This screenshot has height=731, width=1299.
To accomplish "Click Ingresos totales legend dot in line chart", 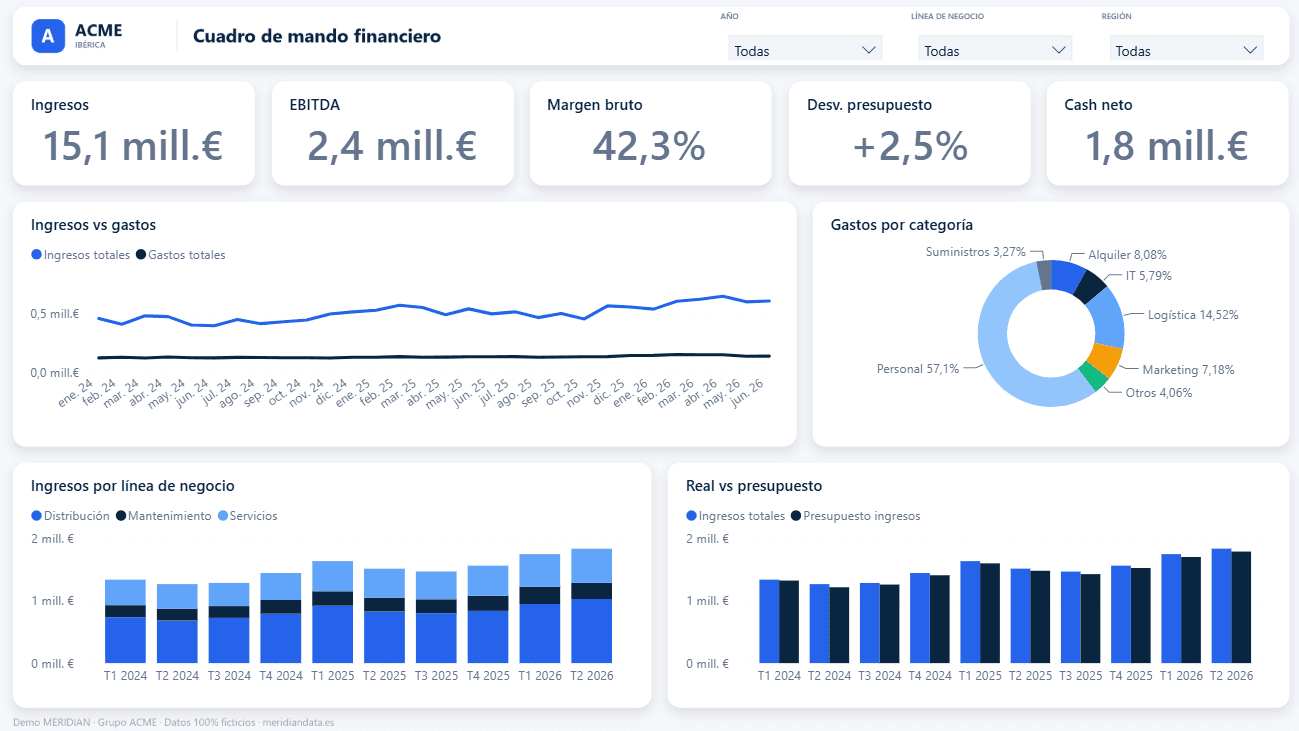I will click(x=37, y=255).
